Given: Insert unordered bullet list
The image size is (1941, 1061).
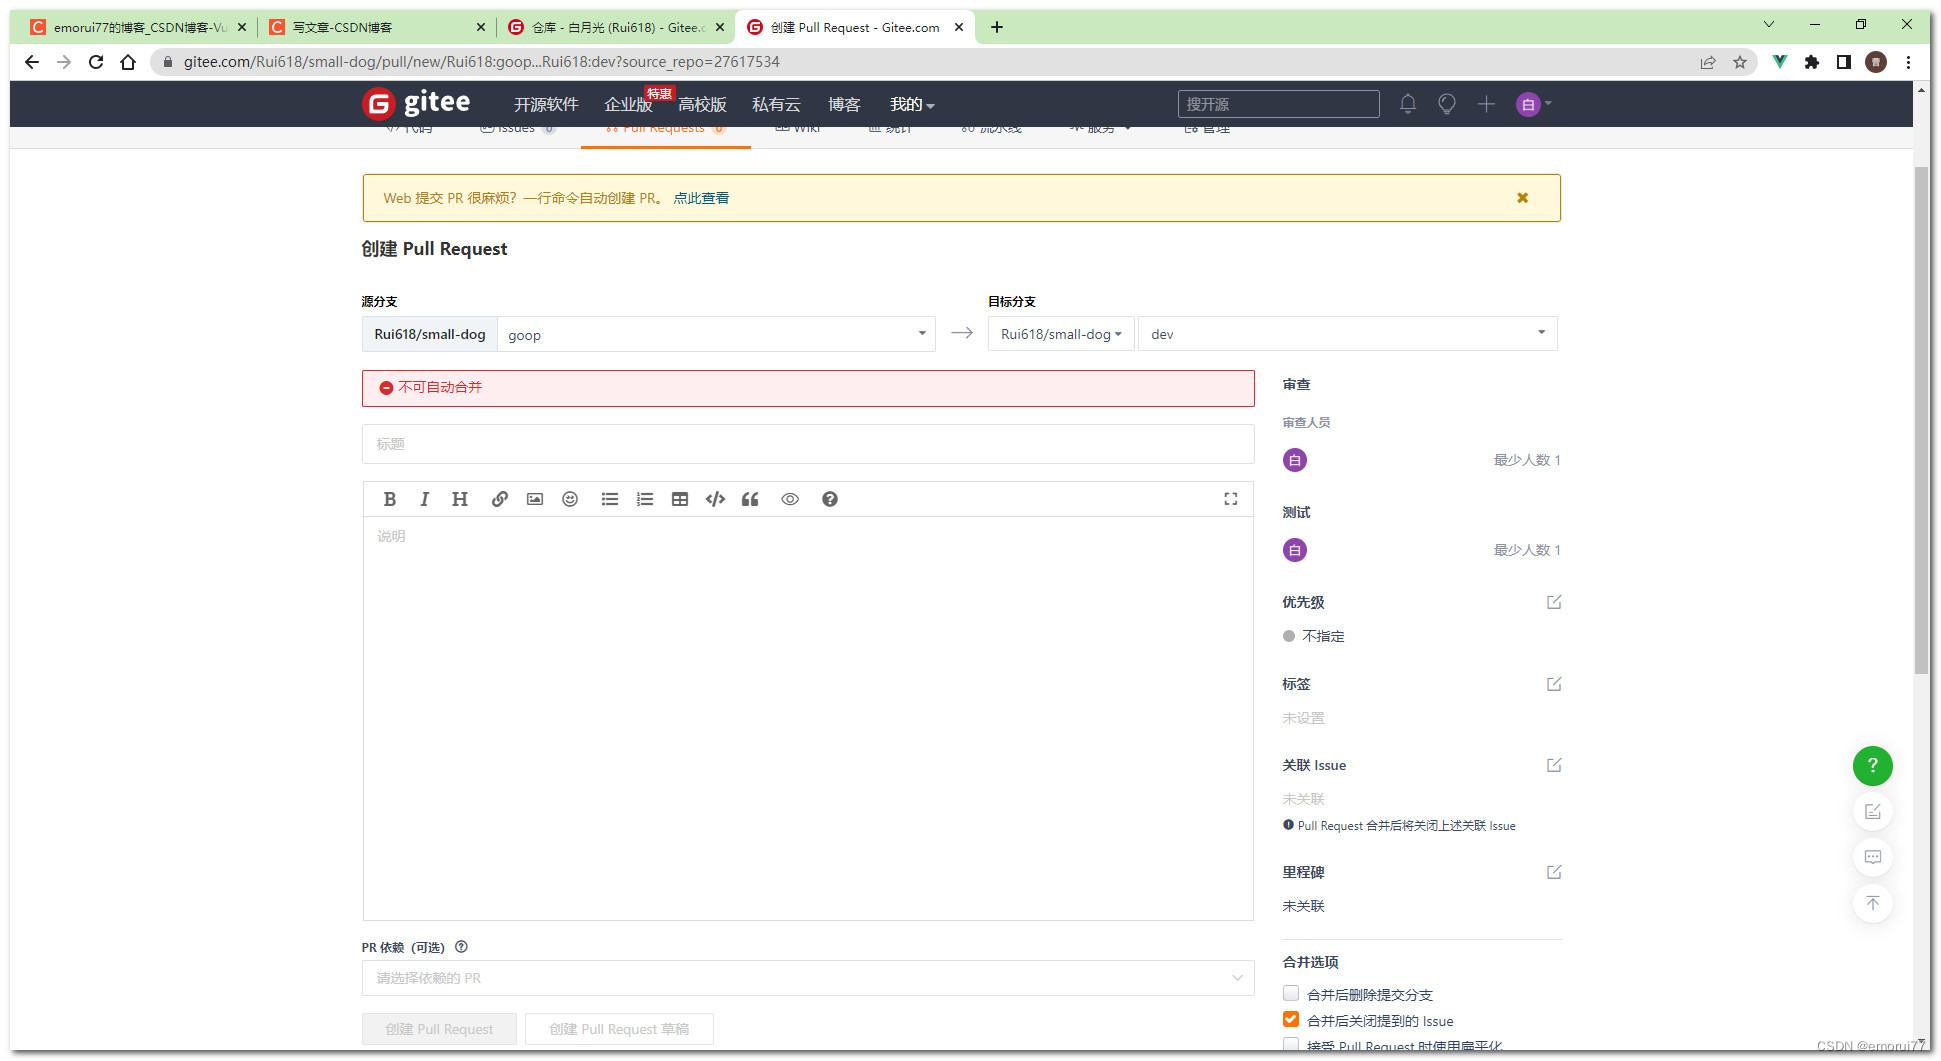Looking at the screenshot, I should click(609, 499).
